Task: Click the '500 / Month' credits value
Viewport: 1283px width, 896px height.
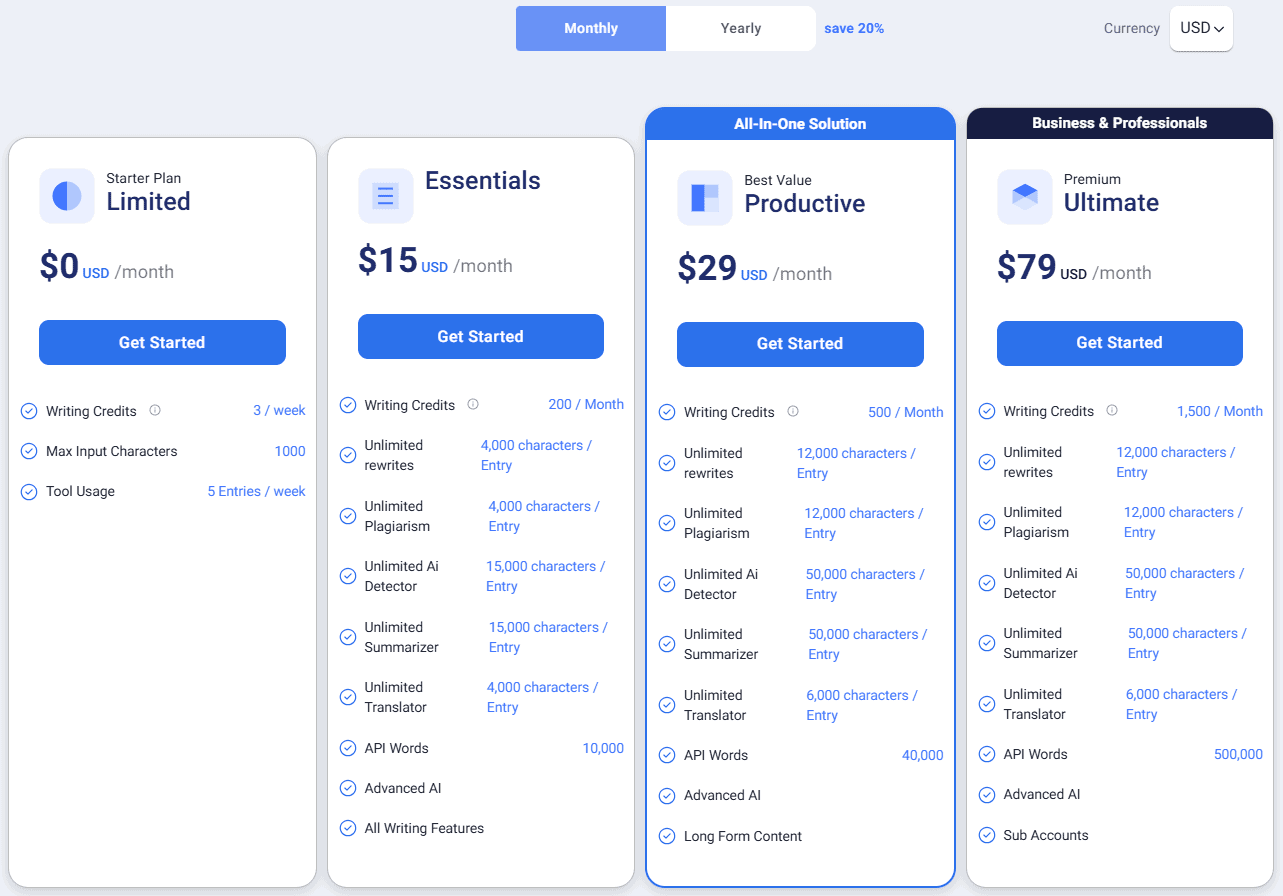Action: 906,412
